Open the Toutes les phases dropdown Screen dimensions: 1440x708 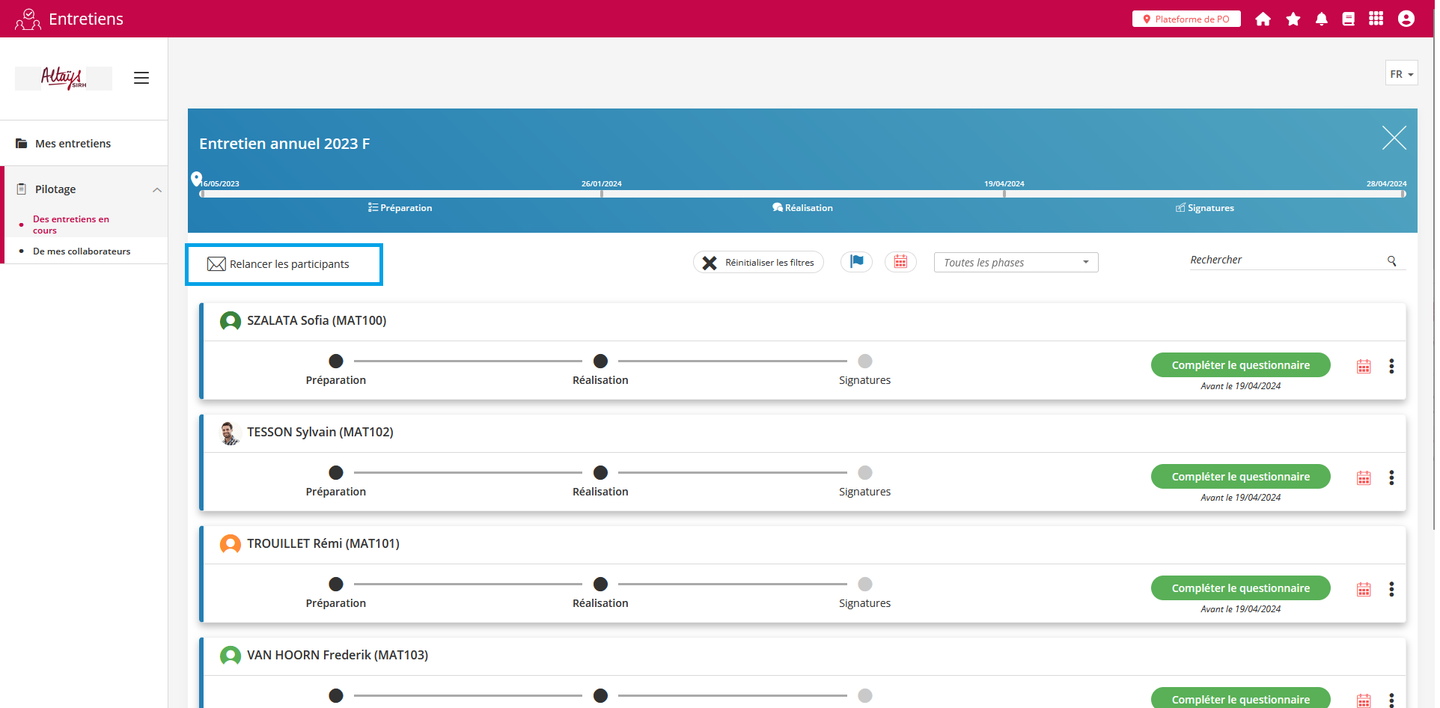coord(1015,263)
